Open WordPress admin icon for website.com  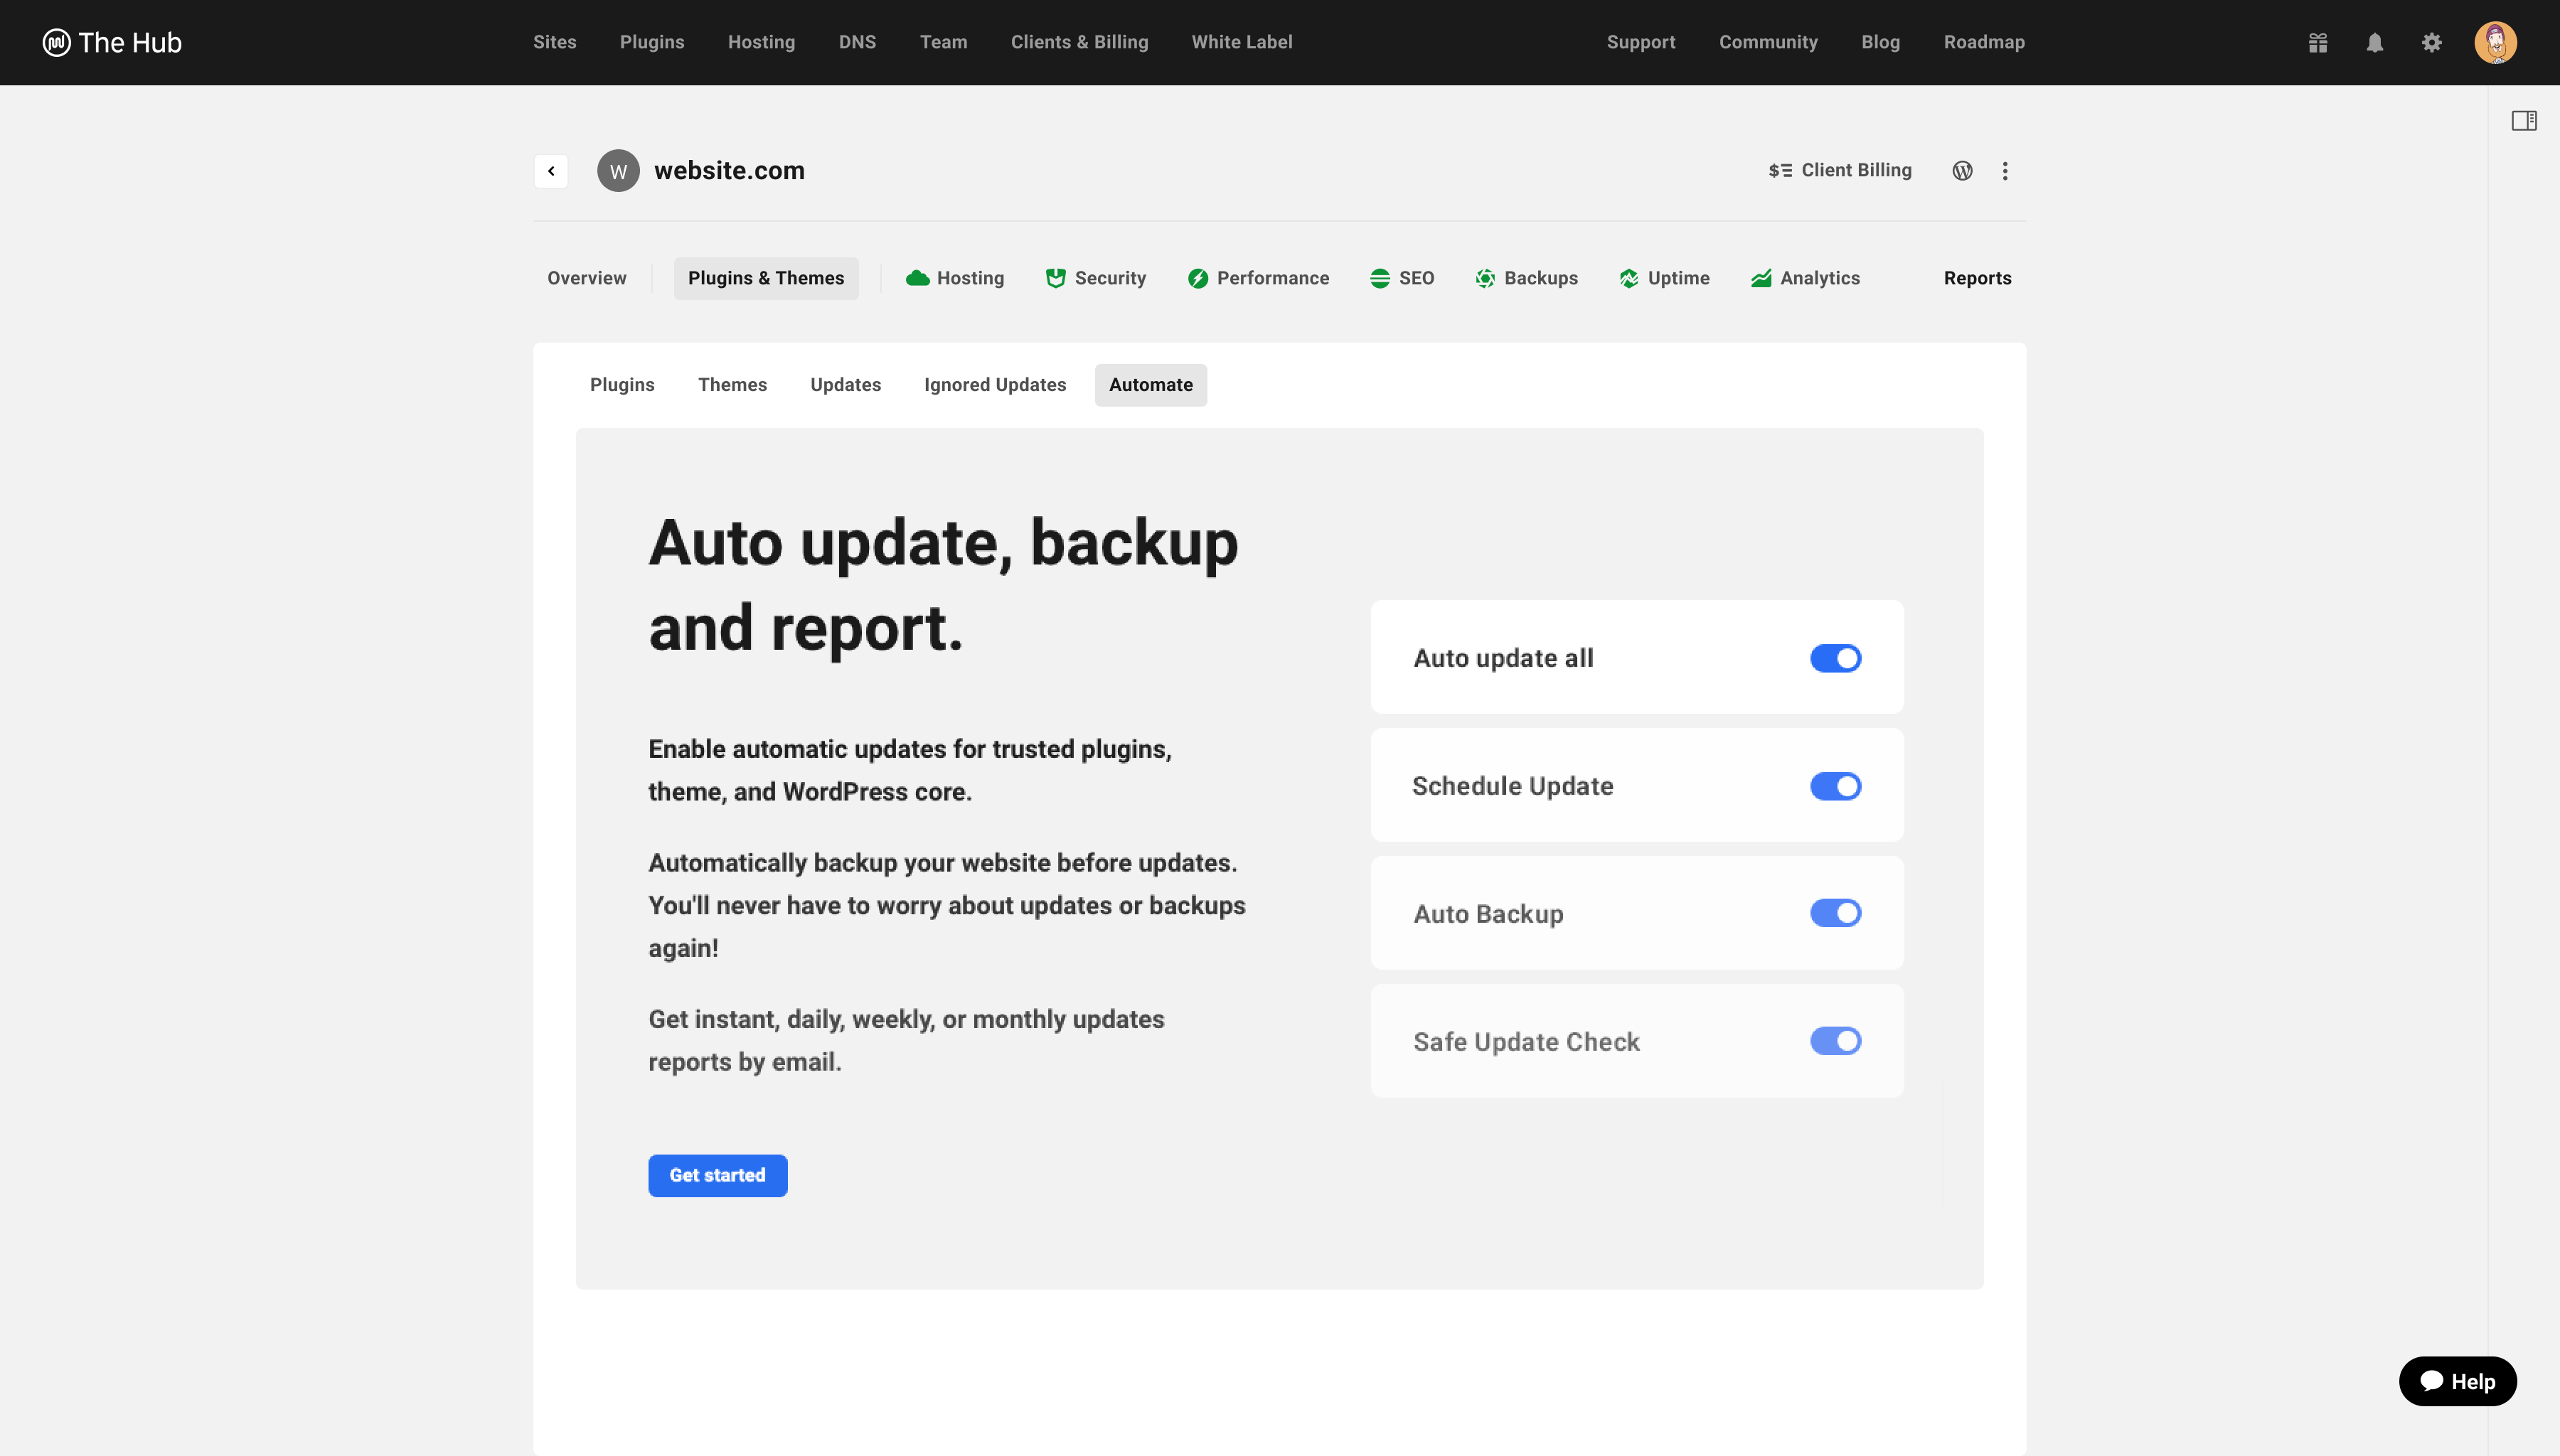(1962, 170)
